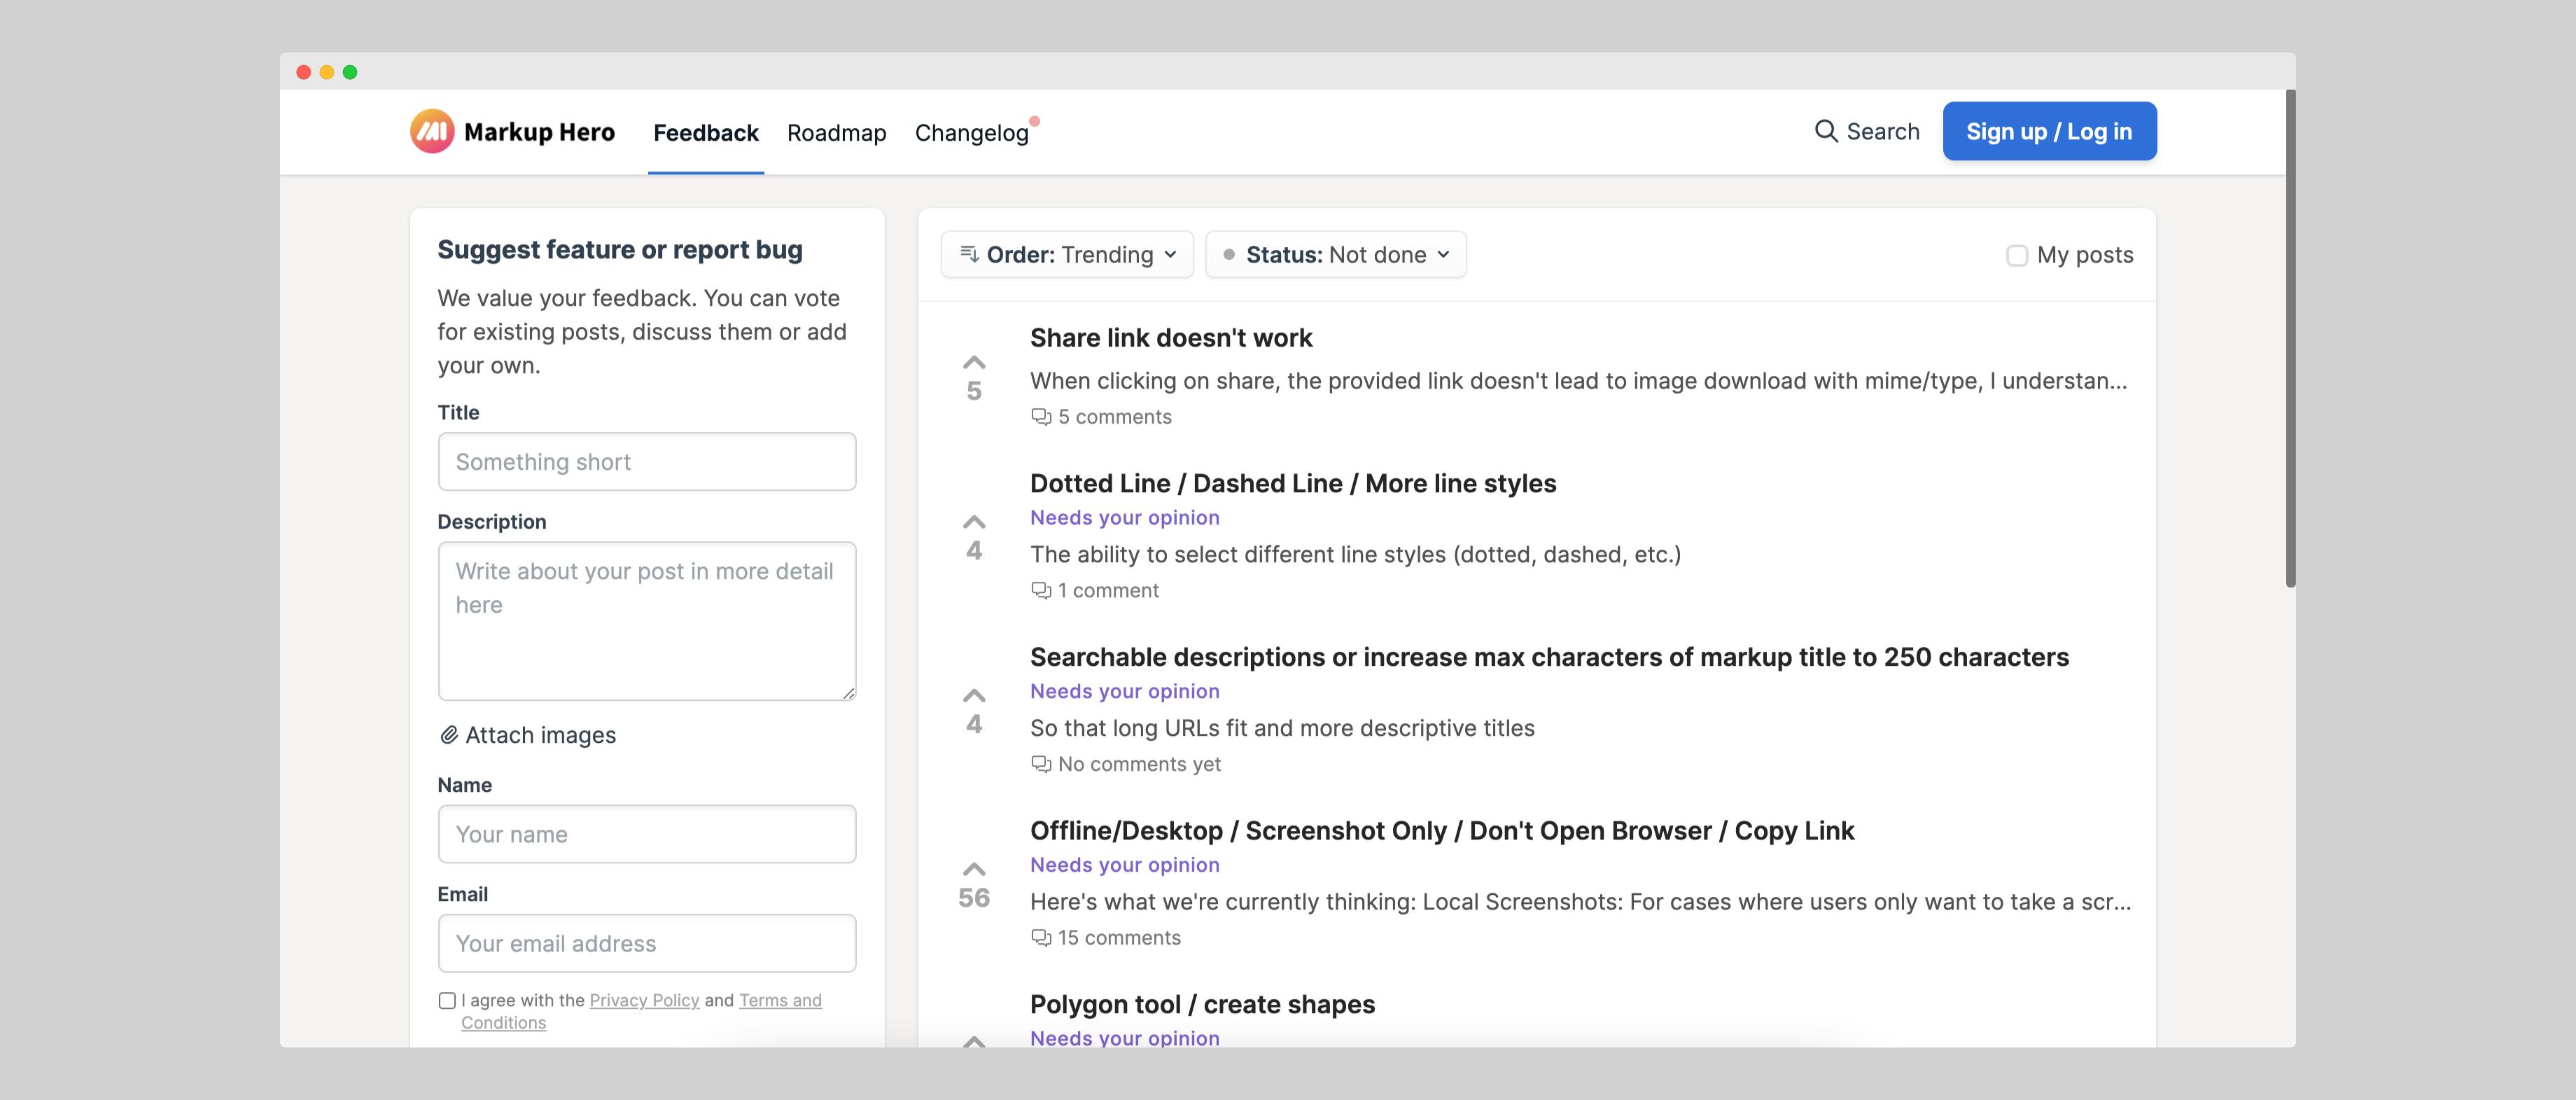The height and width of the screenshot is (1100, 2576).
Task: Open the Order: Trending dropdown
Action: pyautogui.click(x=1067, y=254)
